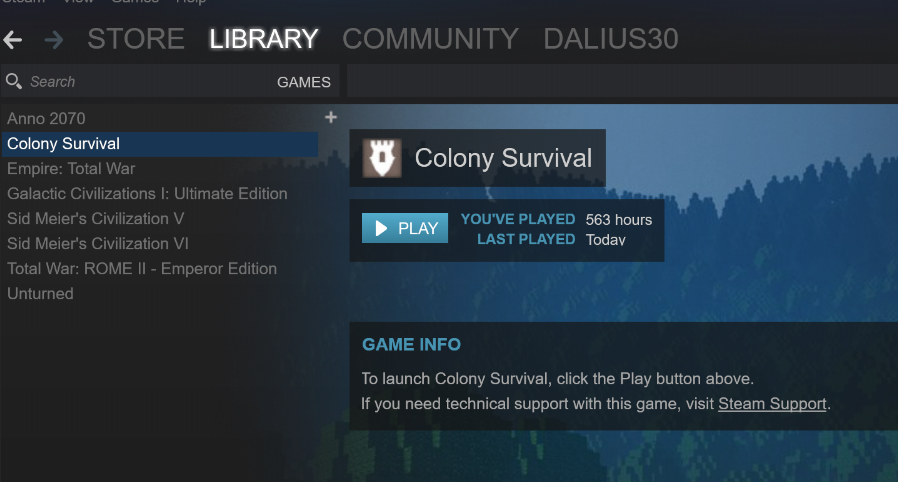This screenshot has width=898, height=482.
Task: Switch to the COMMUNITY tab
Action: [430, 39]
